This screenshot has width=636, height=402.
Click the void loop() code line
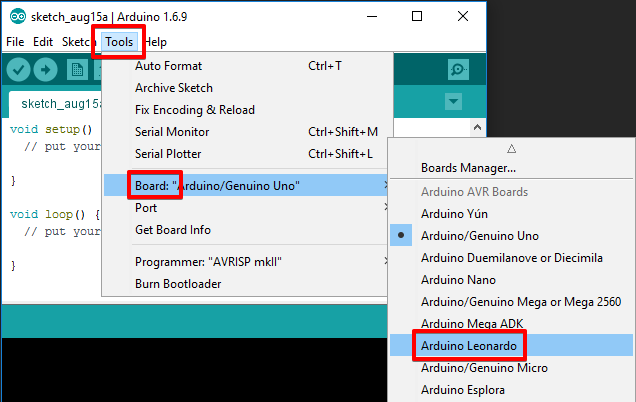coord(55,214)
